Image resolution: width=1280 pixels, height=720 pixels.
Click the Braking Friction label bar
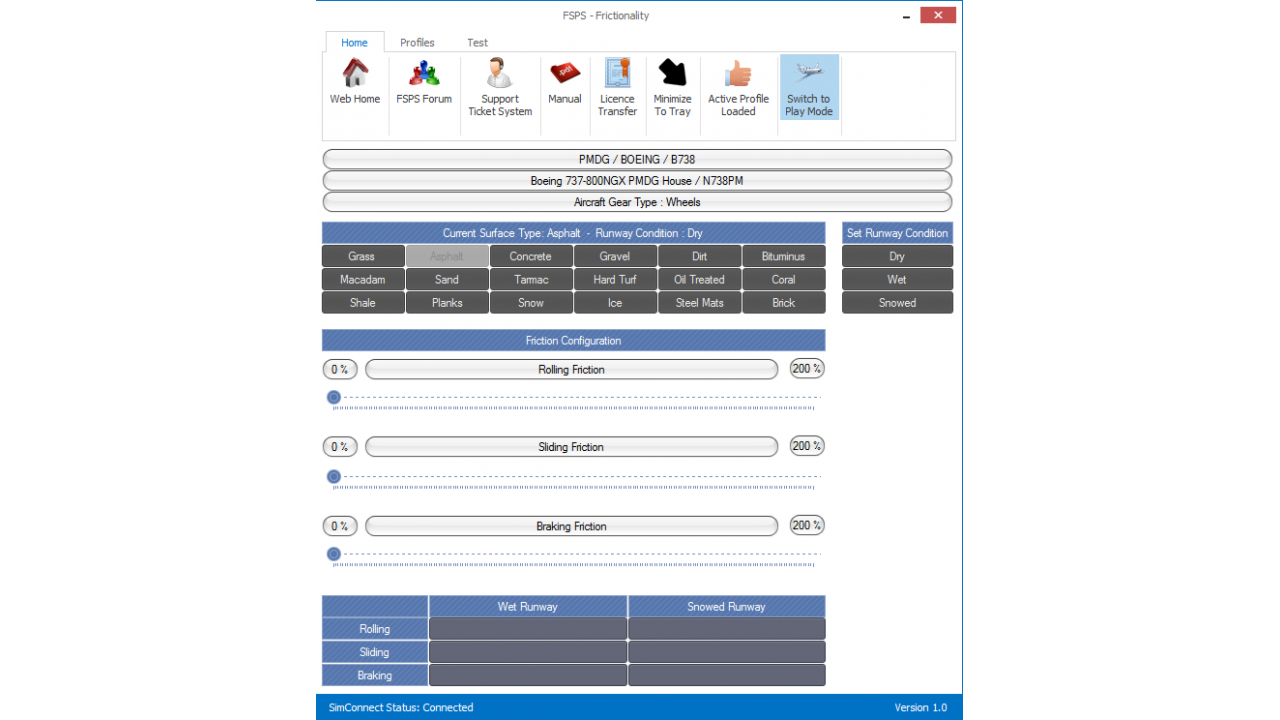(571, 526)
